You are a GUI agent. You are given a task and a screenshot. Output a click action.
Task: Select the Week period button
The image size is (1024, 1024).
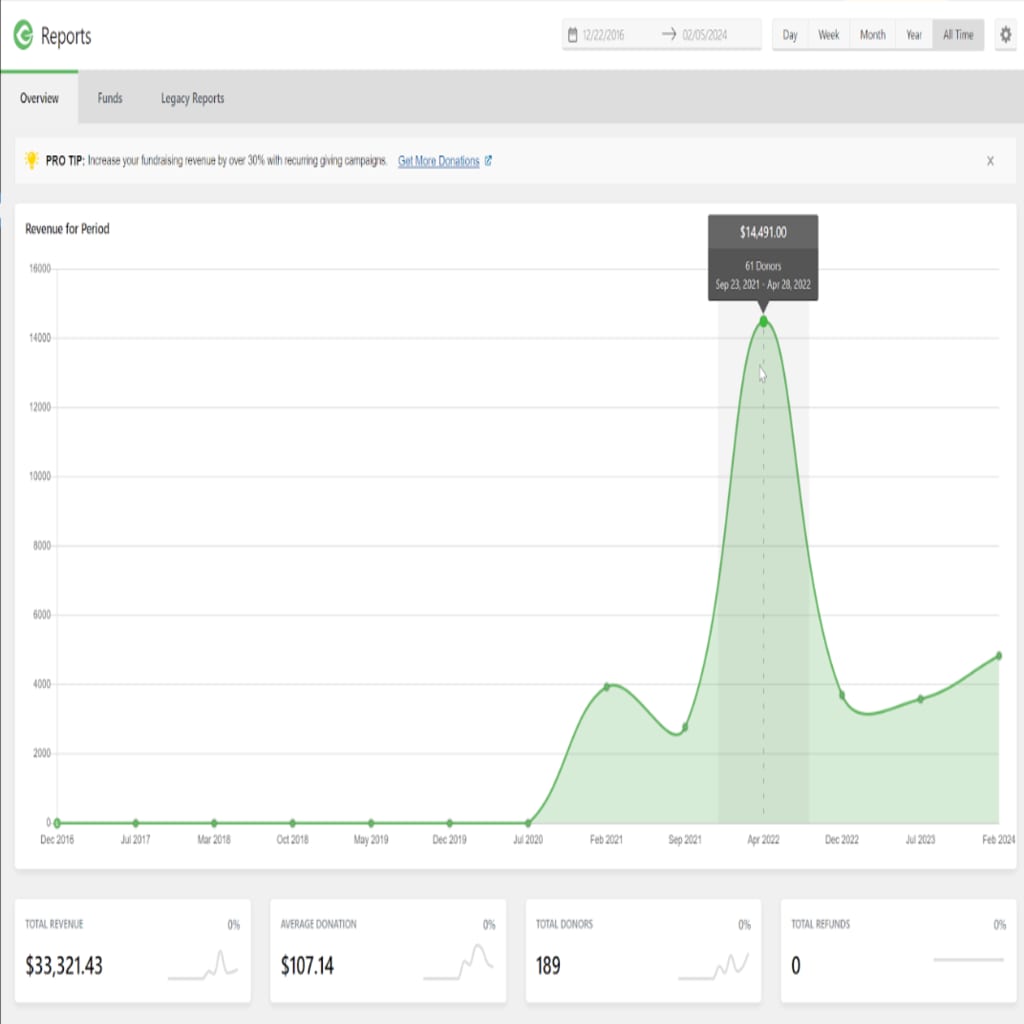click(828, 35)
